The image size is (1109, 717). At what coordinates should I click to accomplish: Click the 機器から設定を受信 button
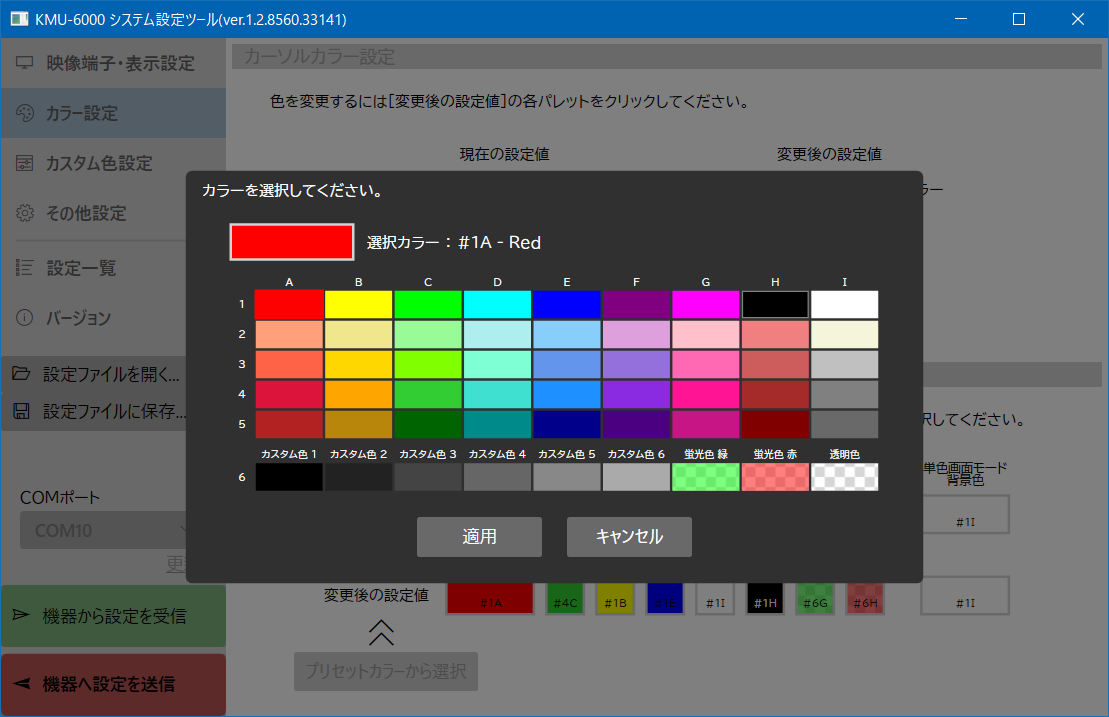pos(113,616)
